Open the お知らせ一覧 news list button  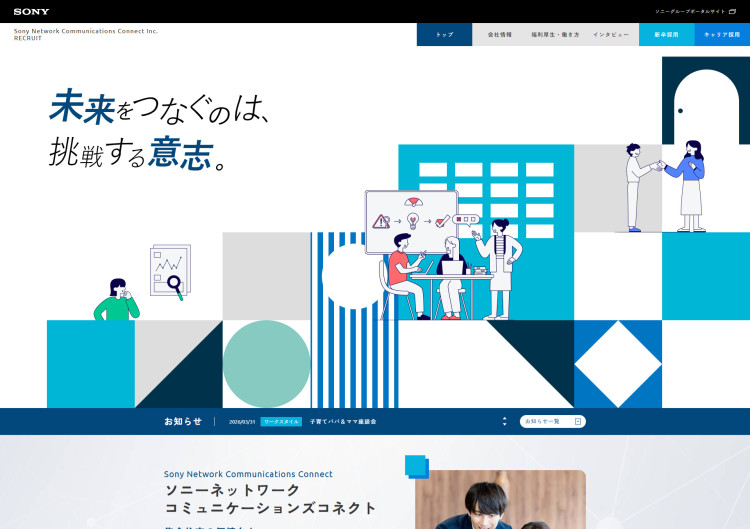552,422
